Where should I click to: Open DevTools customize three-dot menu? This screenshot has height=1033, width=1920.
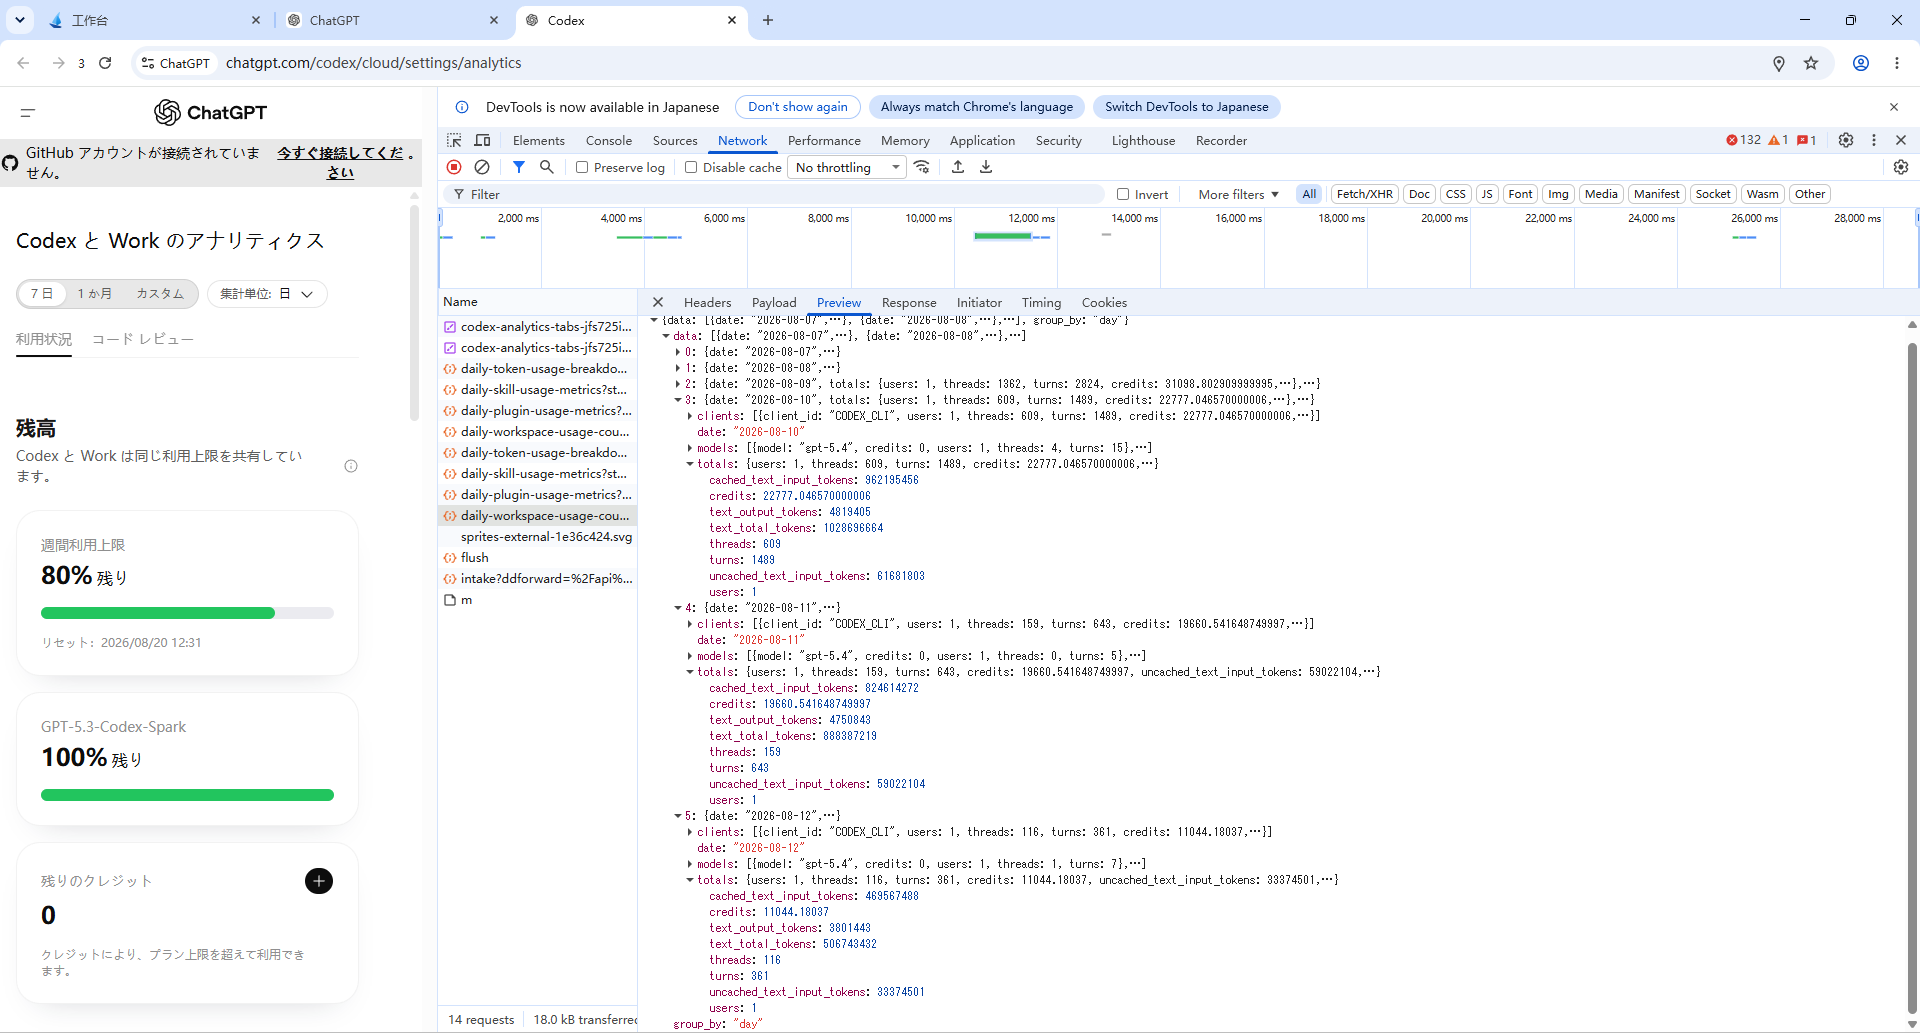[x=1874, y=140]
